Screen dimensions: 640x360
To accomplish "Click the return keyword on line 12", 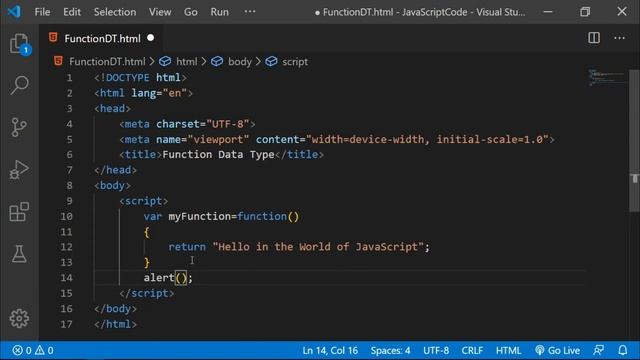I will [x=187, y=247].
